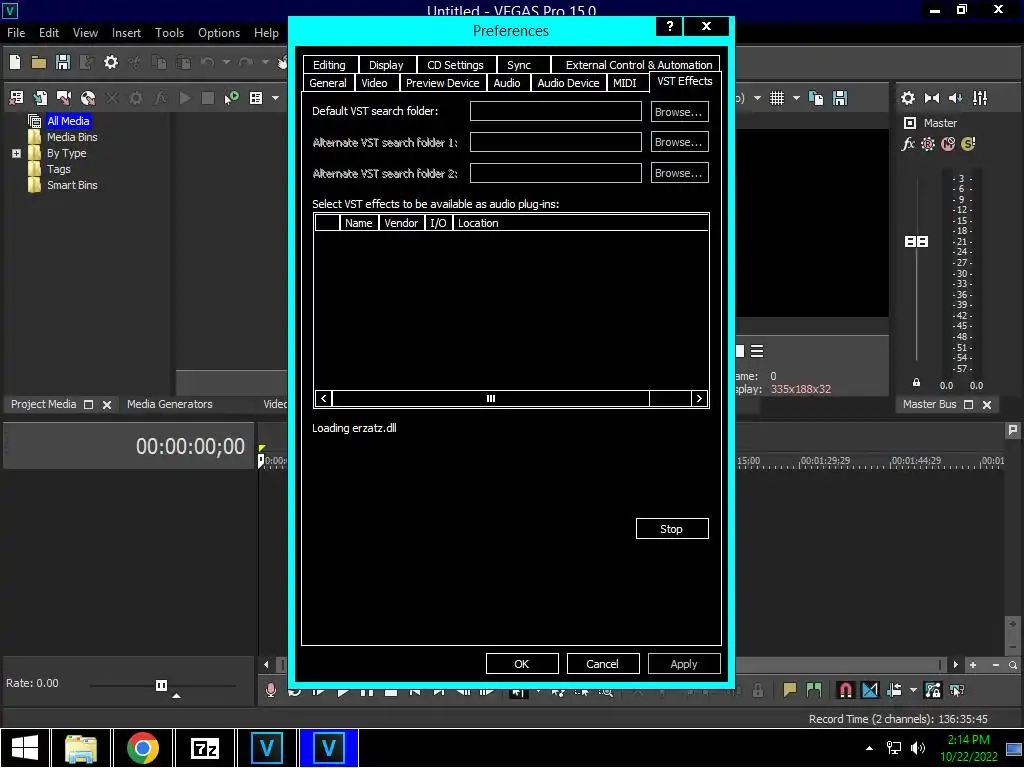Image resolution: width=1024 pixels, height=768 pixels.
Task: Open the Project Media views dropdown arrow
Action: click(x=276, y=98)
